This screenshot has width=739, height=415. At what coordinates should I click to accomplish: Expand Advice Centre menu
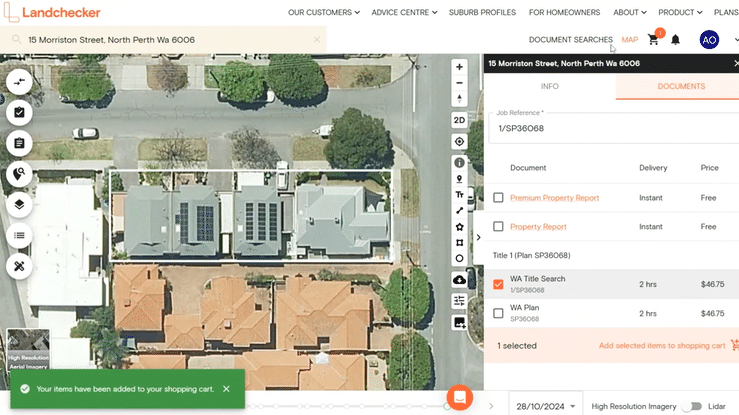[x=404, y=12]
